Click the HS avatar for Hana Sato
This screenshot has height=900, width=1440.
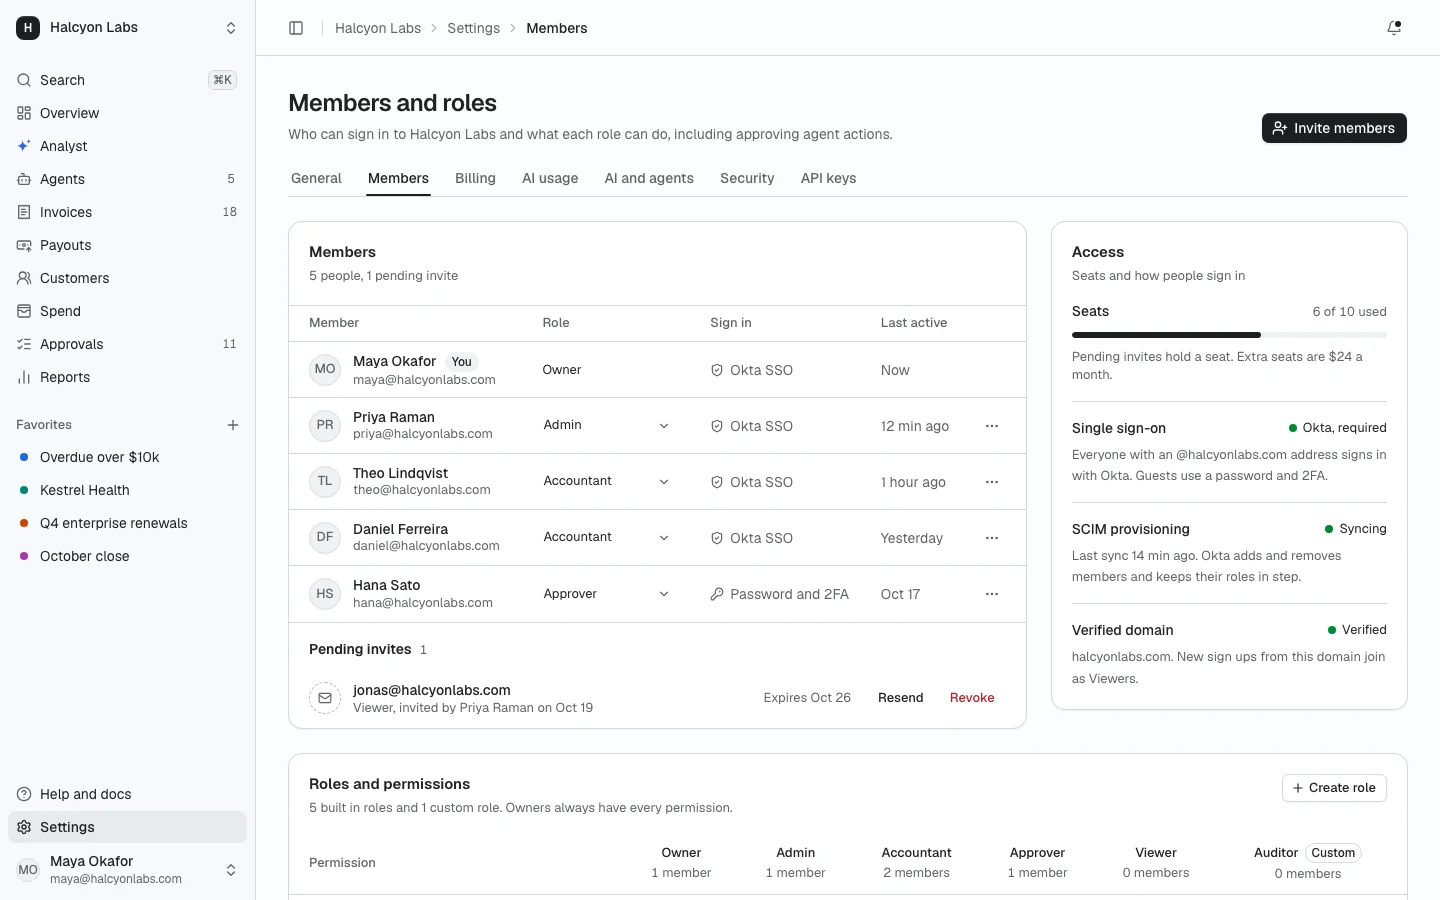pos(325,594)
